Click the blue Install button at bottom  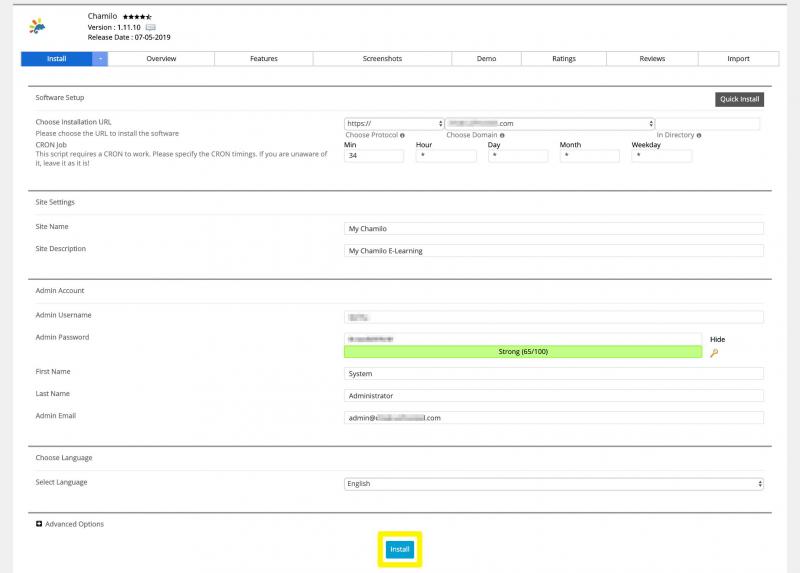[x=400, y=550]
